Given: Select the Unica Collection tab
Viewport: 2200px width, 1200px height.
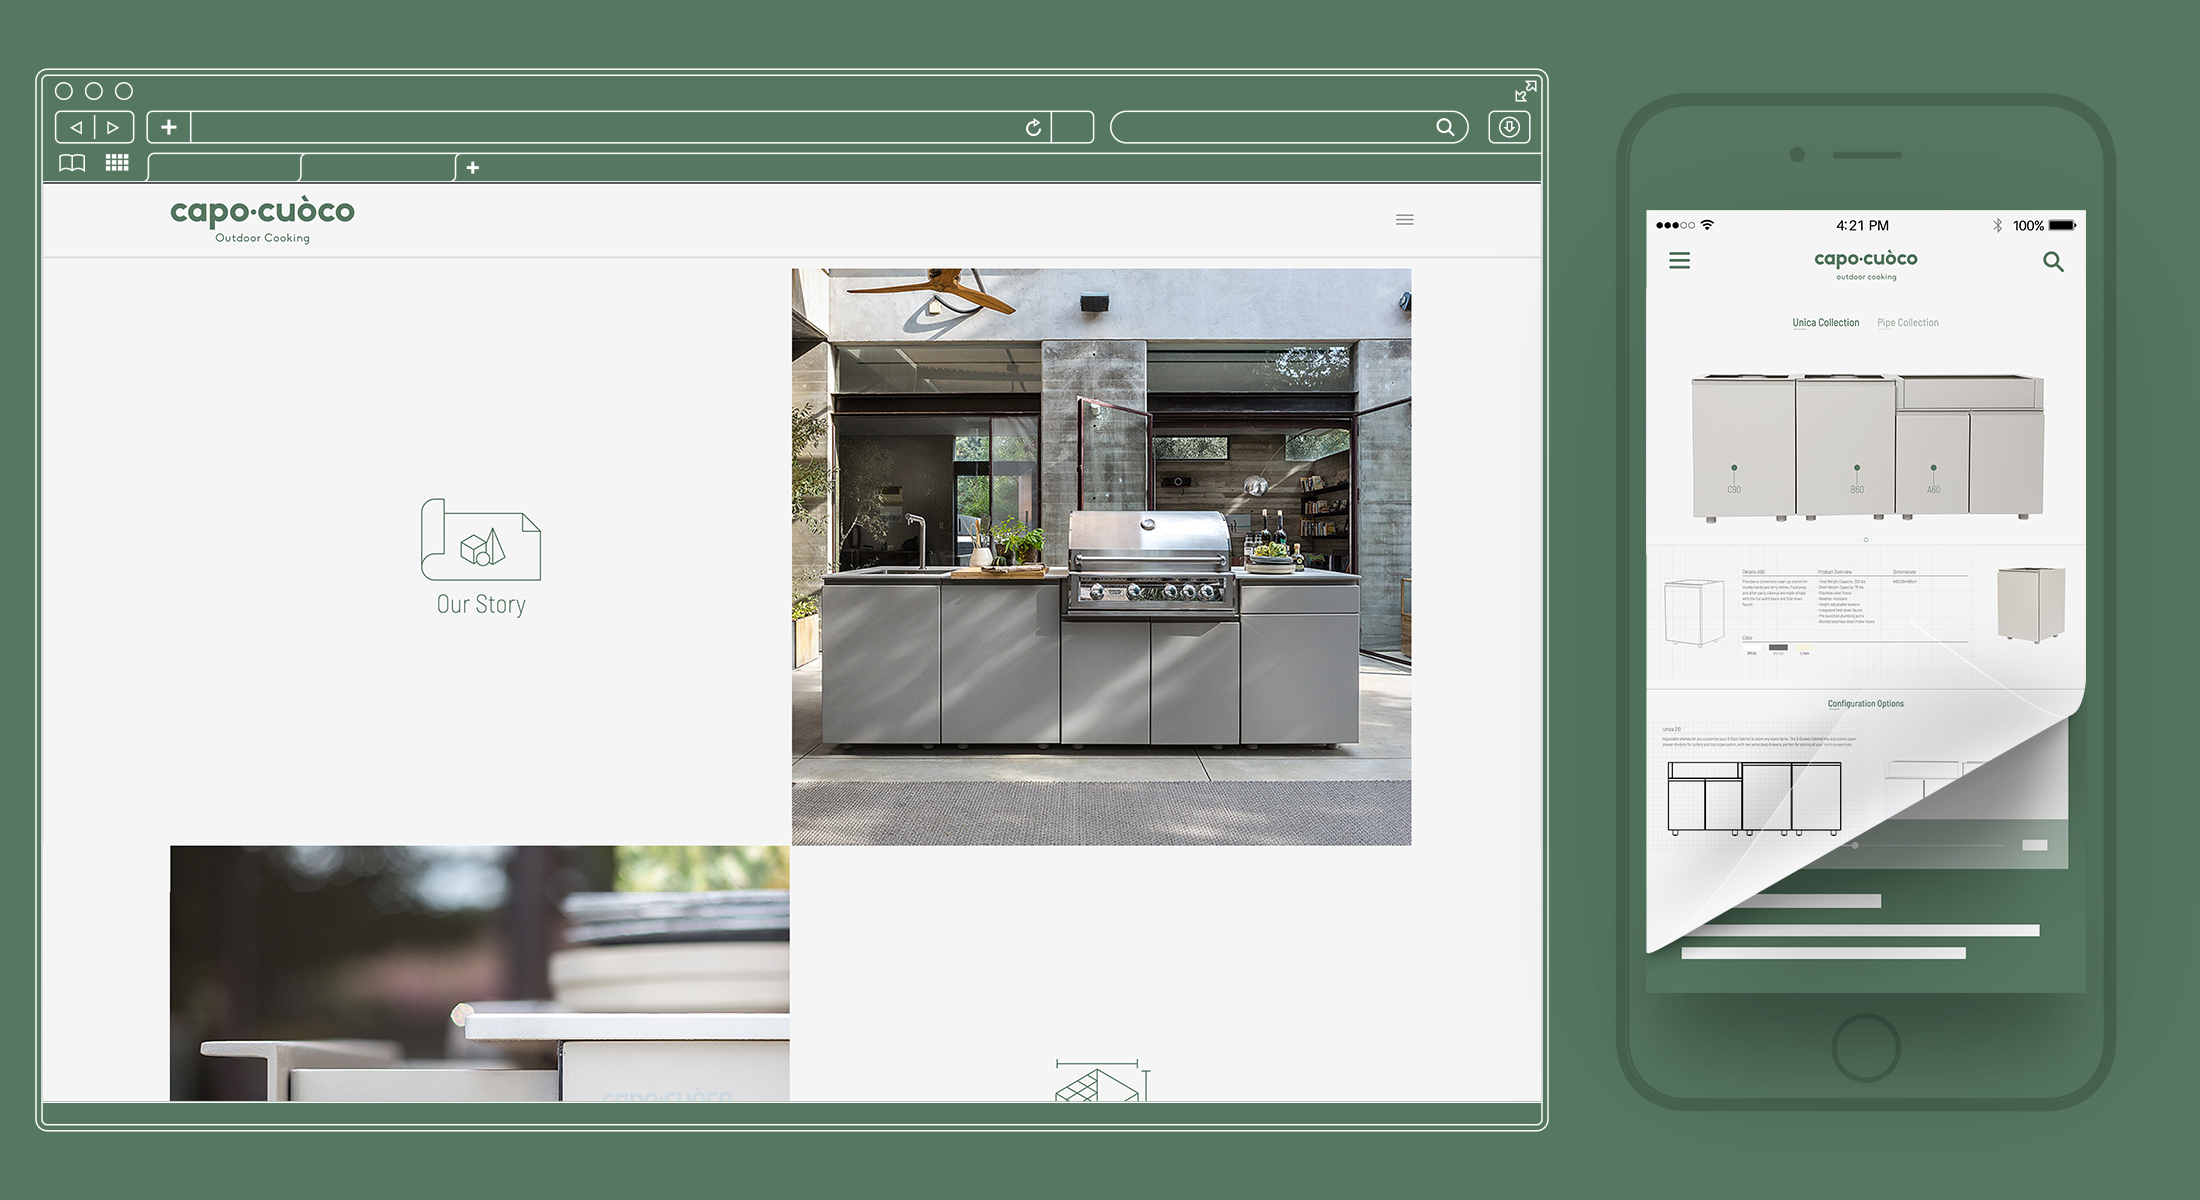Looking at the screenshot, I should [x=1825, y=323].
